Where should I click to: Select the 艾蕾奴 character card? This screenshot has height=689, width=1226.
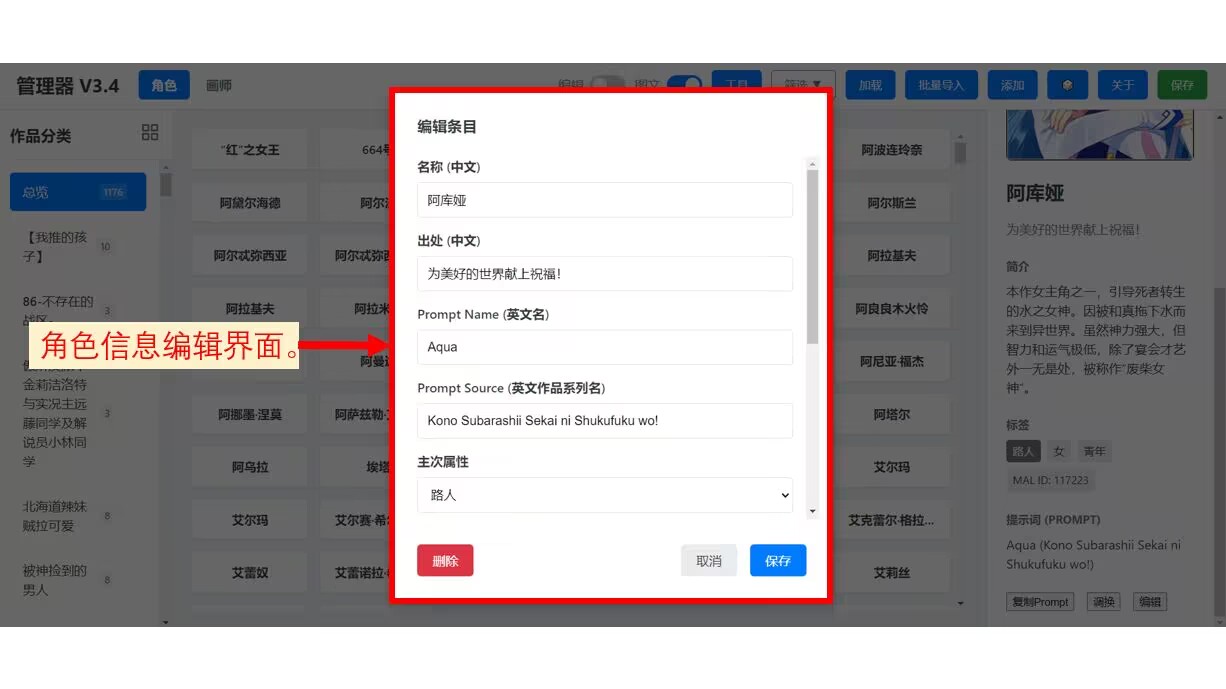click(x=250, y=573)
